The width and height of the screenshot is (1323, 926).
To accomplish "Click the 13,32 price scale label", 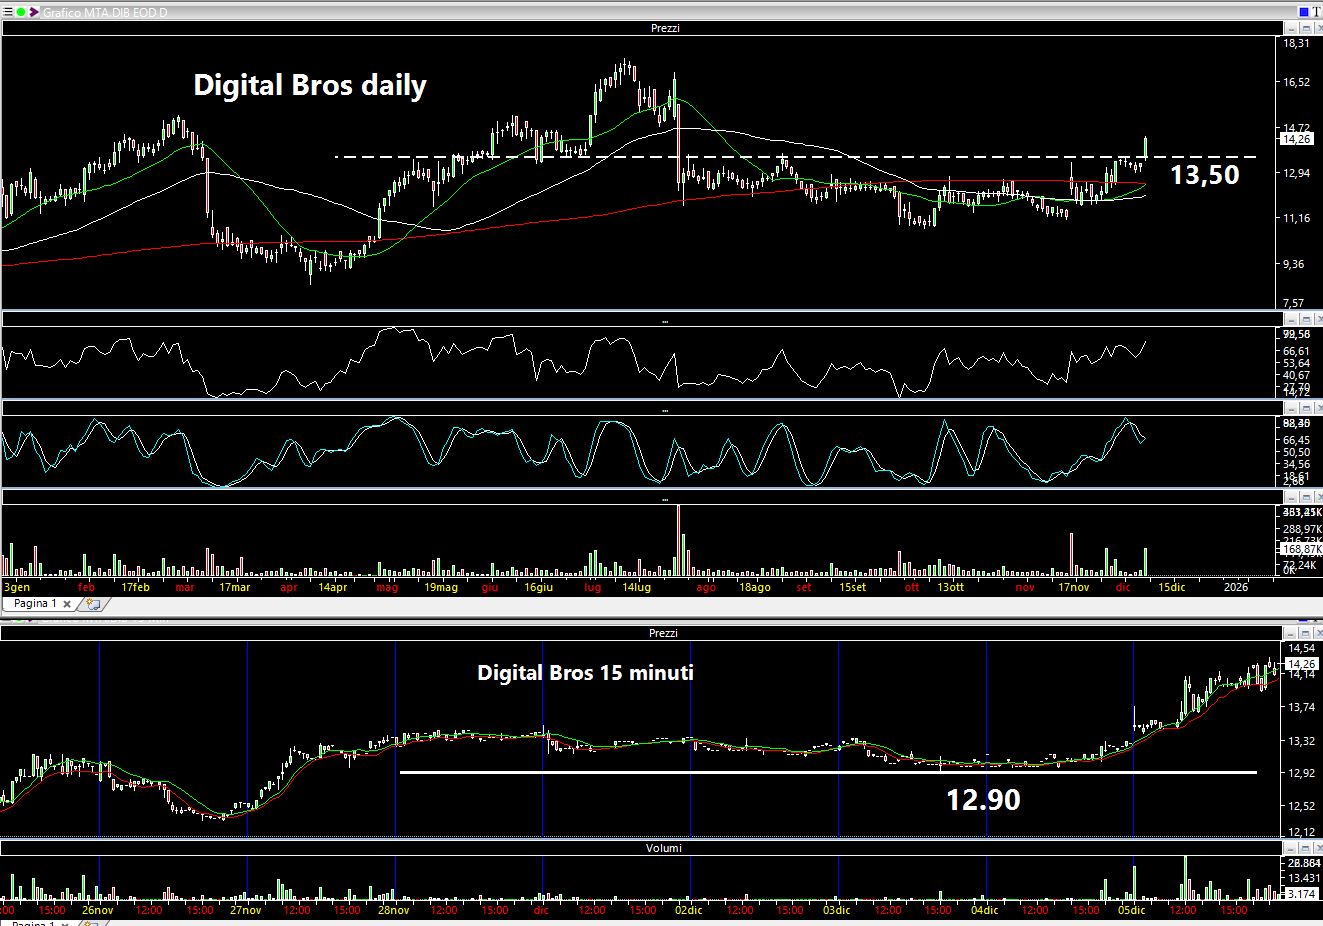I will point(1303,741).
